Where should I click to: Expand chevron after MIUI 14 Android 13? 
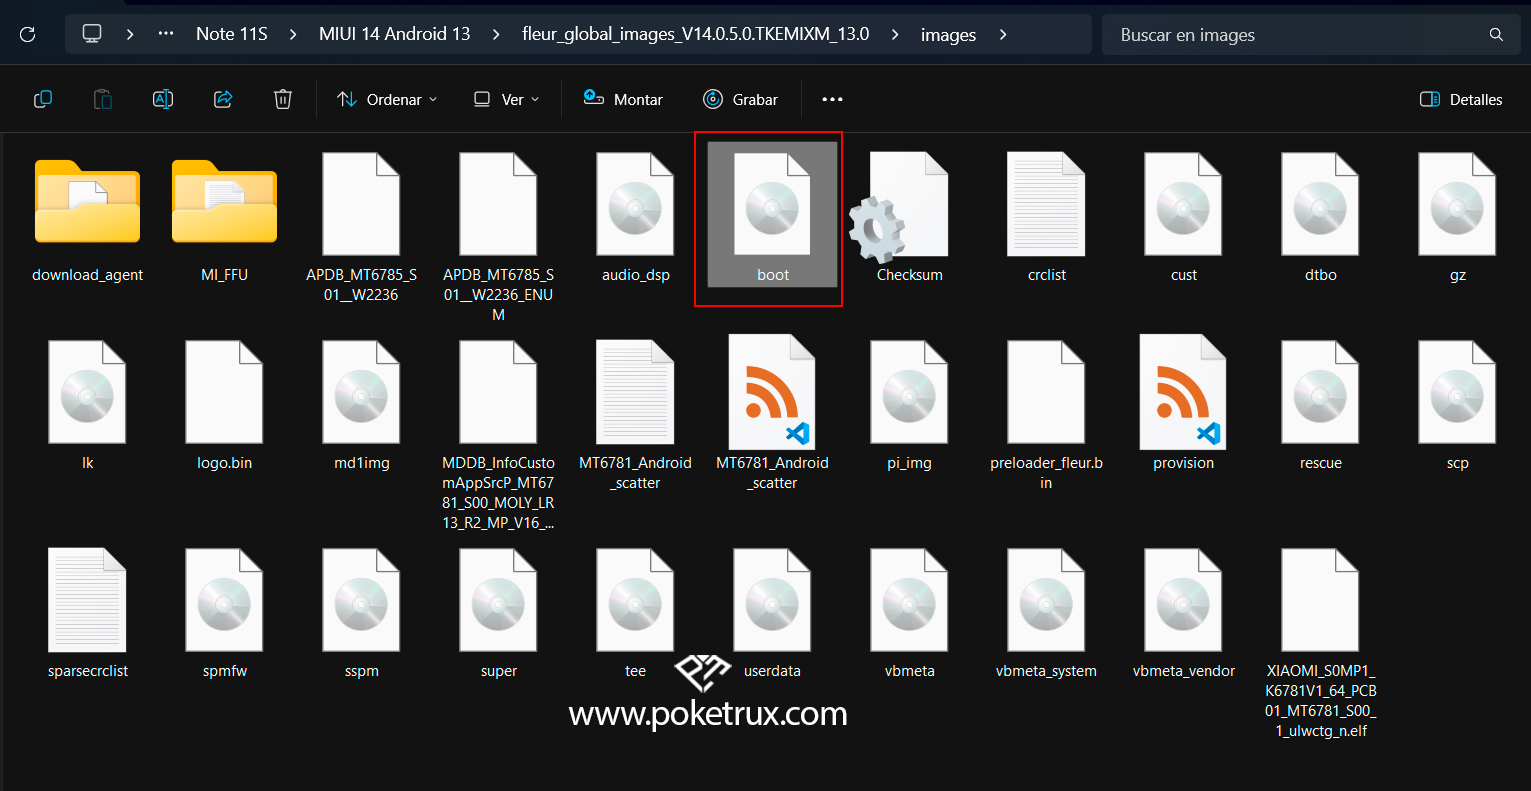tap(496, 34)
